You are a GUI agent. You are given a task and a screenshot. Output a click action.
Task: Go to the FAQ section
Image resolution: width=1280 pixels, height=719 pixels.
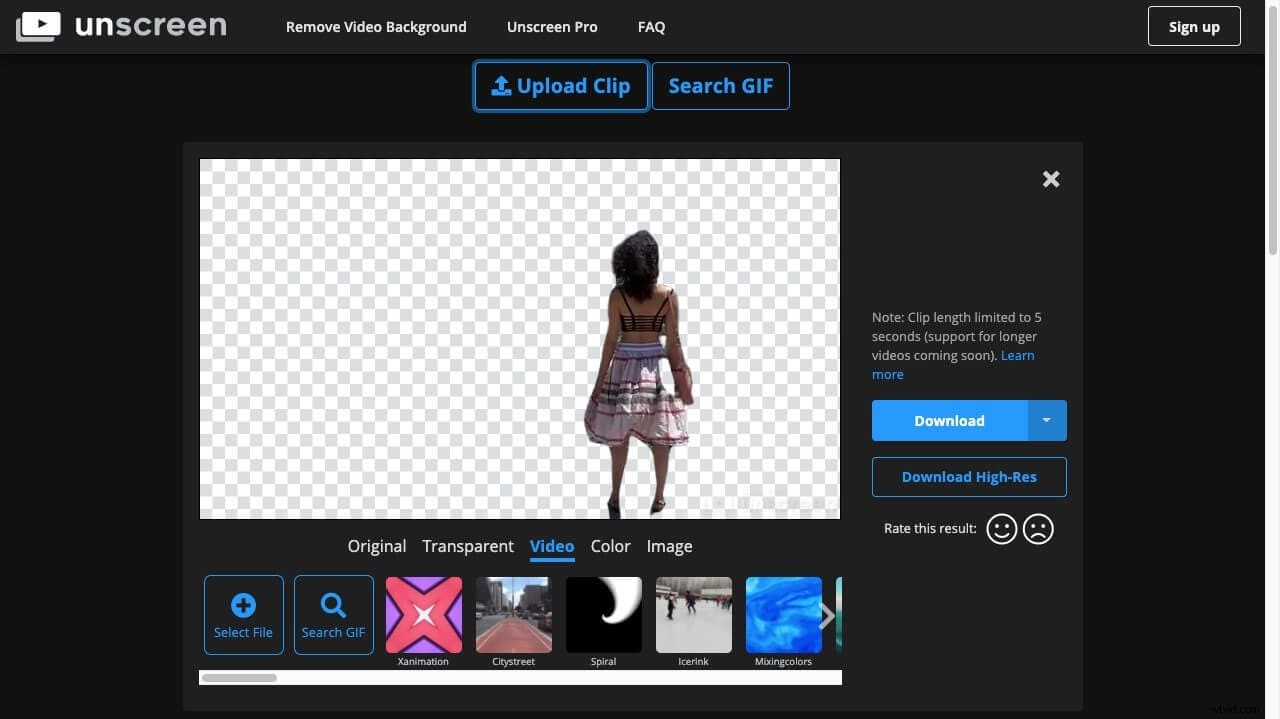(x=651, y=26)
